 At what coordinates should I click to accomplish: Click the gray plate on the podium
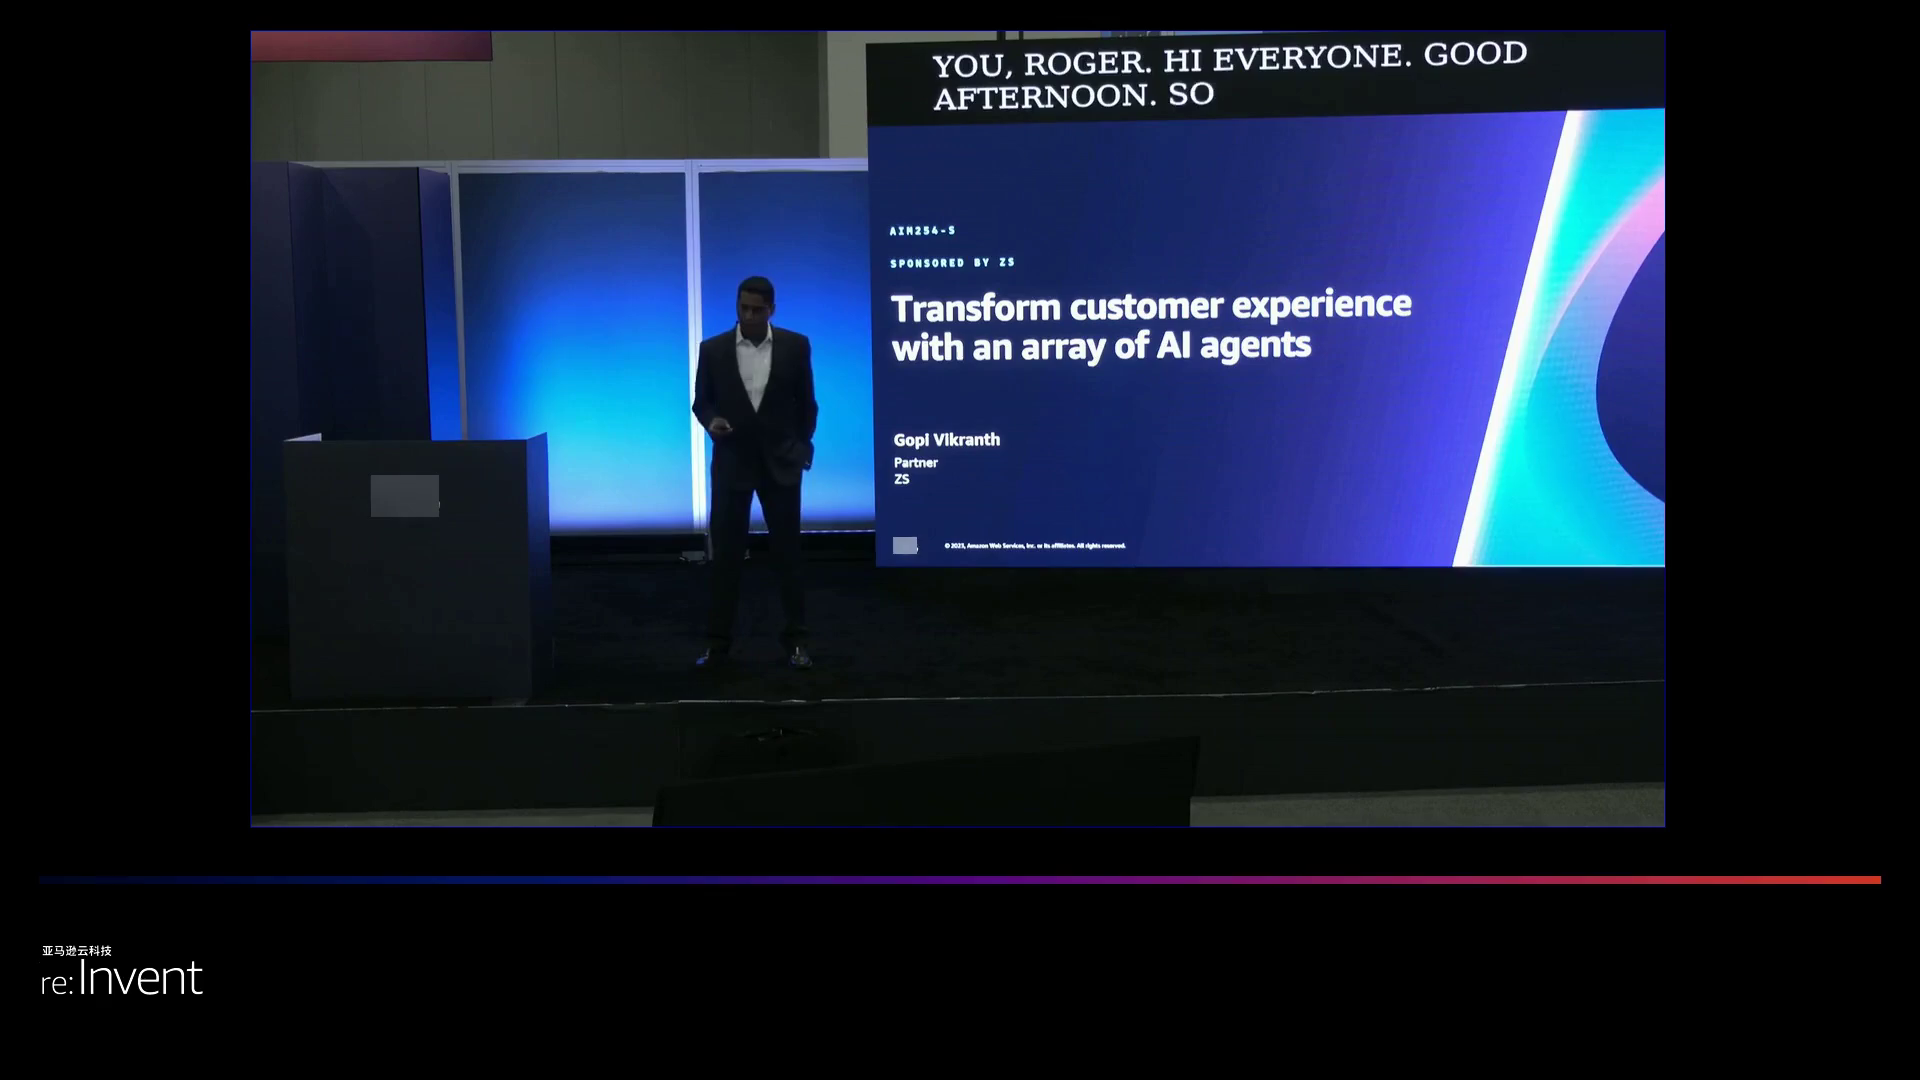tap(404, 496)
